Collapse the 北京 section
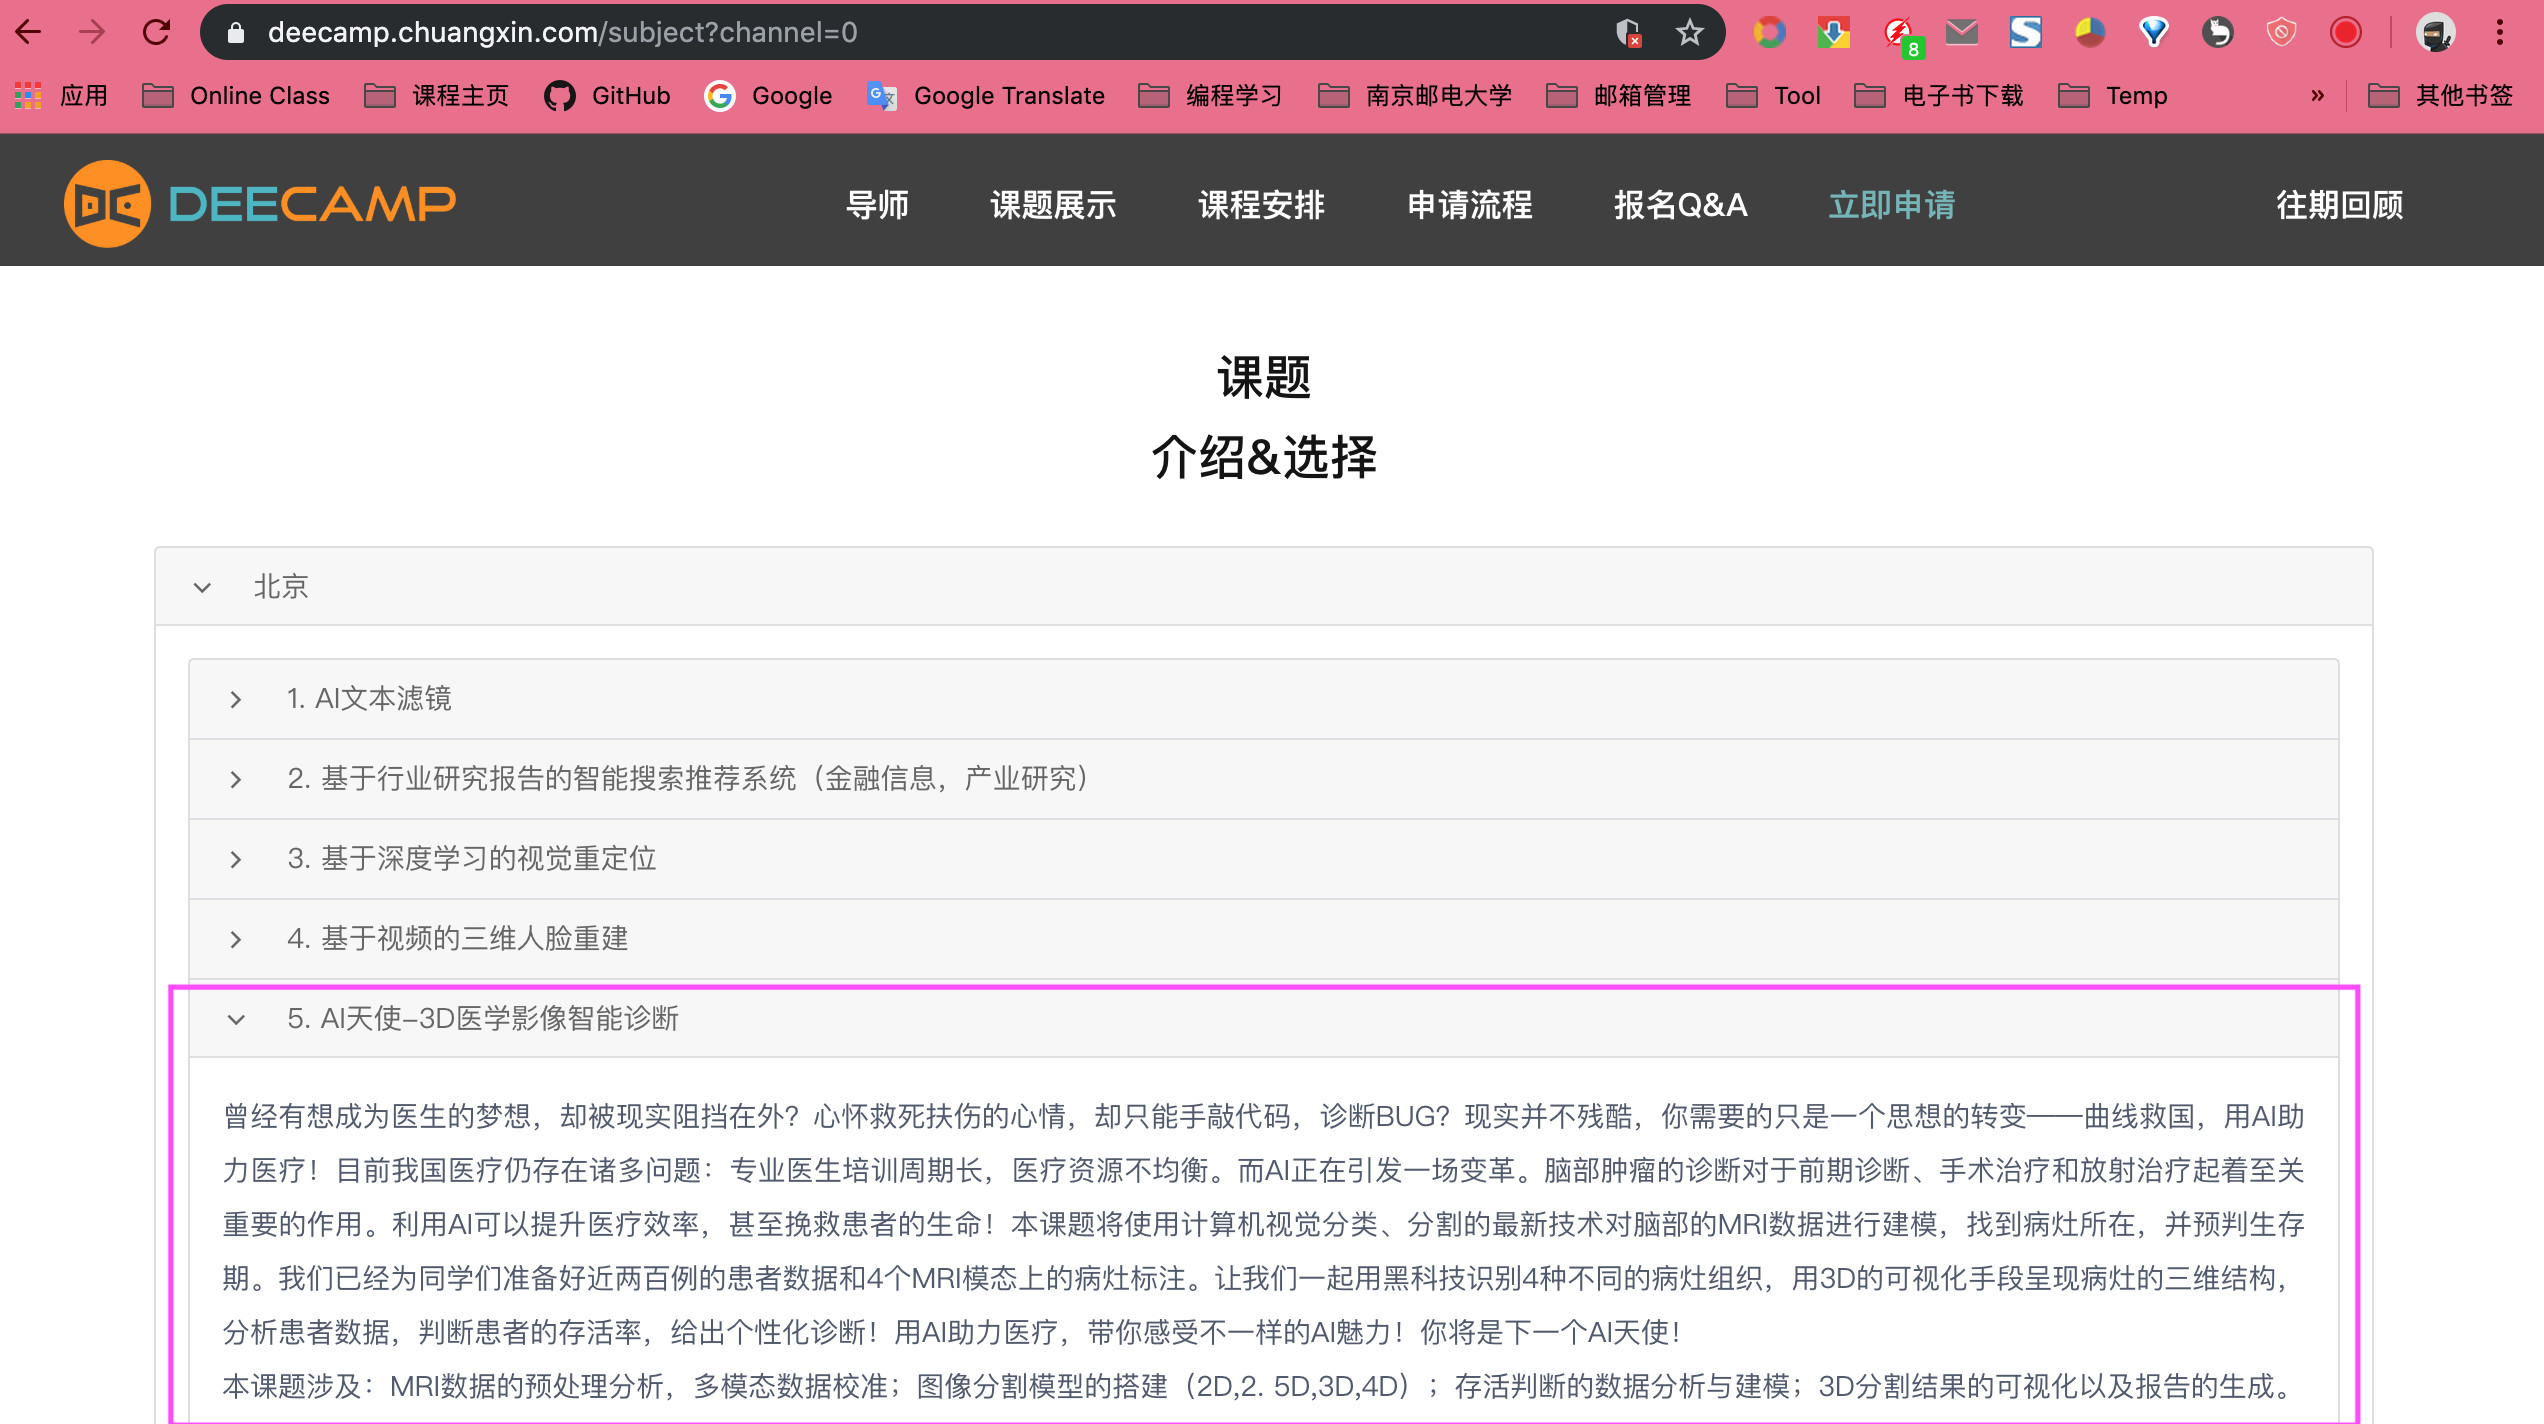This screenshot has height=1424, width=2544. [203, 587]
